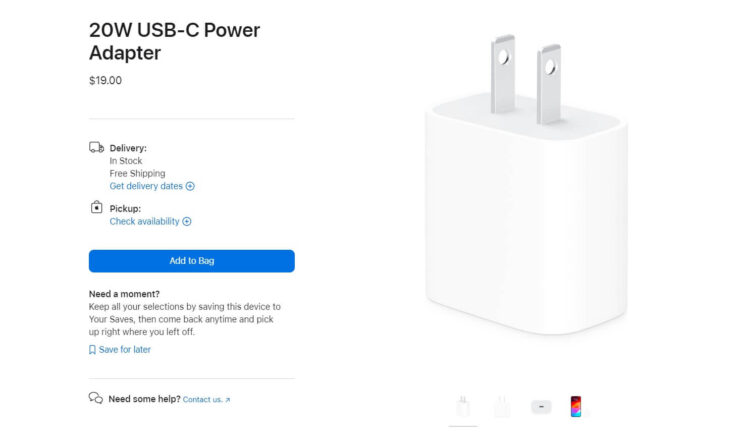
Task: Click the arrow icon after Contact us
Action: (x=228, y=400)
